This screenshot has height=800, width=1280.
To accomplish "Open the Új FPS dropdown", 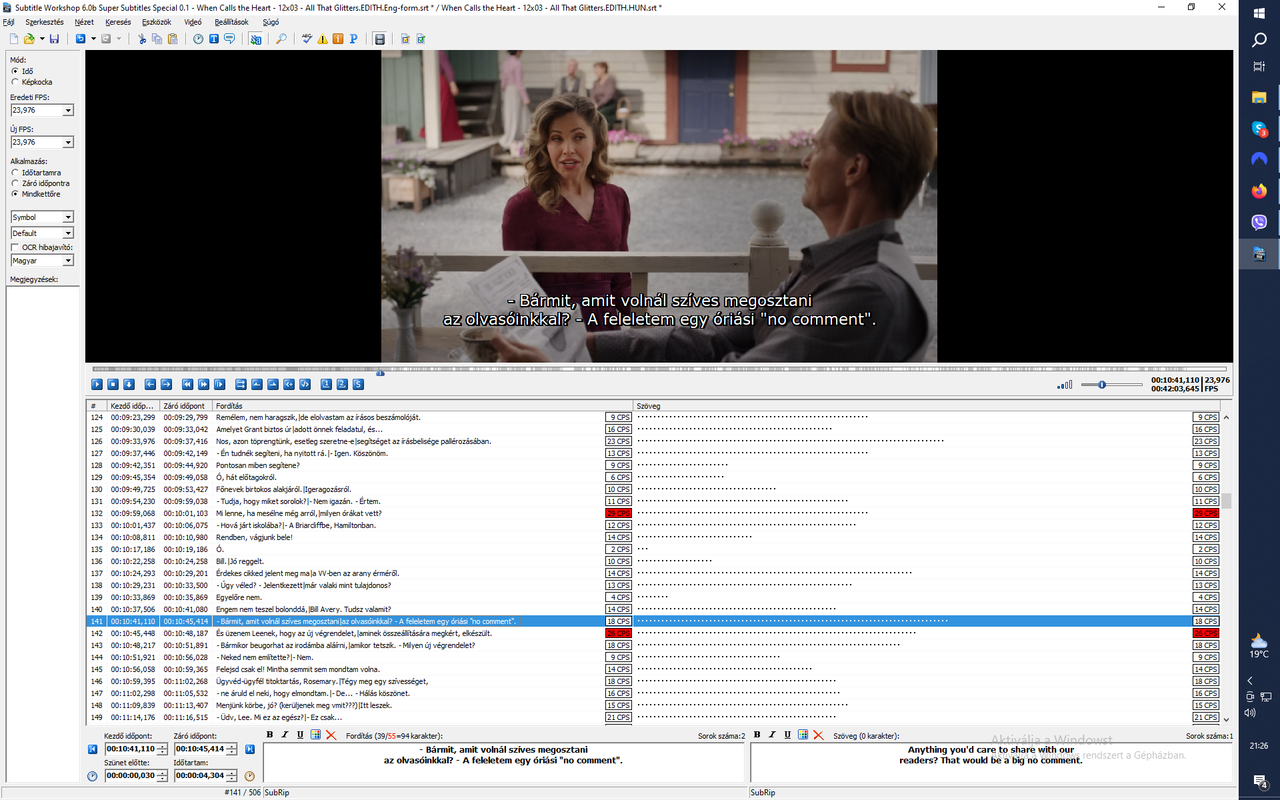I will (68, 143).
